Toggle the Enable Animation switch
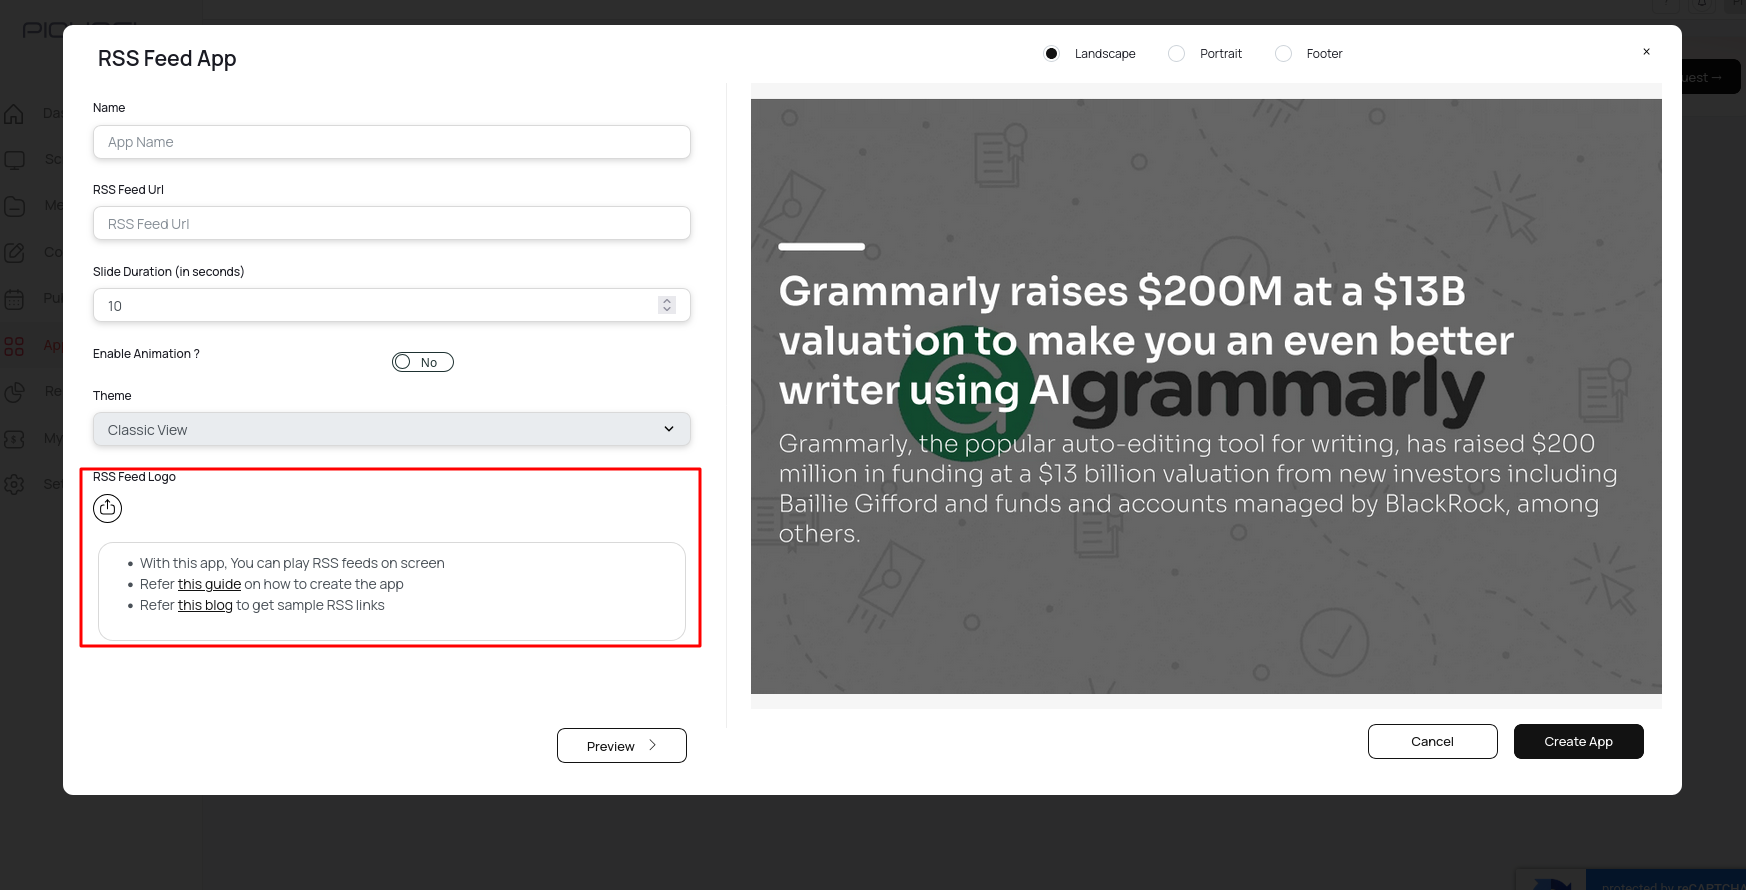 [x=422, y=362]
